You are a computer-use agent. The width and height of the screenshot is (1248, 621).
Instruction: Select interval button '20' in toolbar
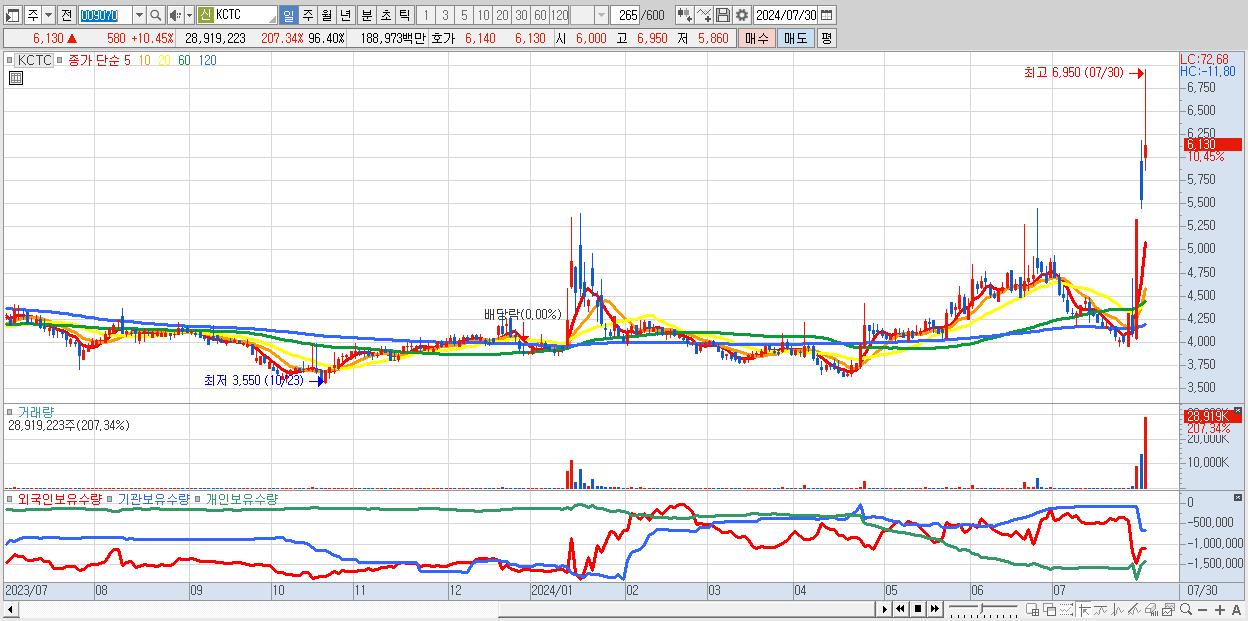pos(502,15)
